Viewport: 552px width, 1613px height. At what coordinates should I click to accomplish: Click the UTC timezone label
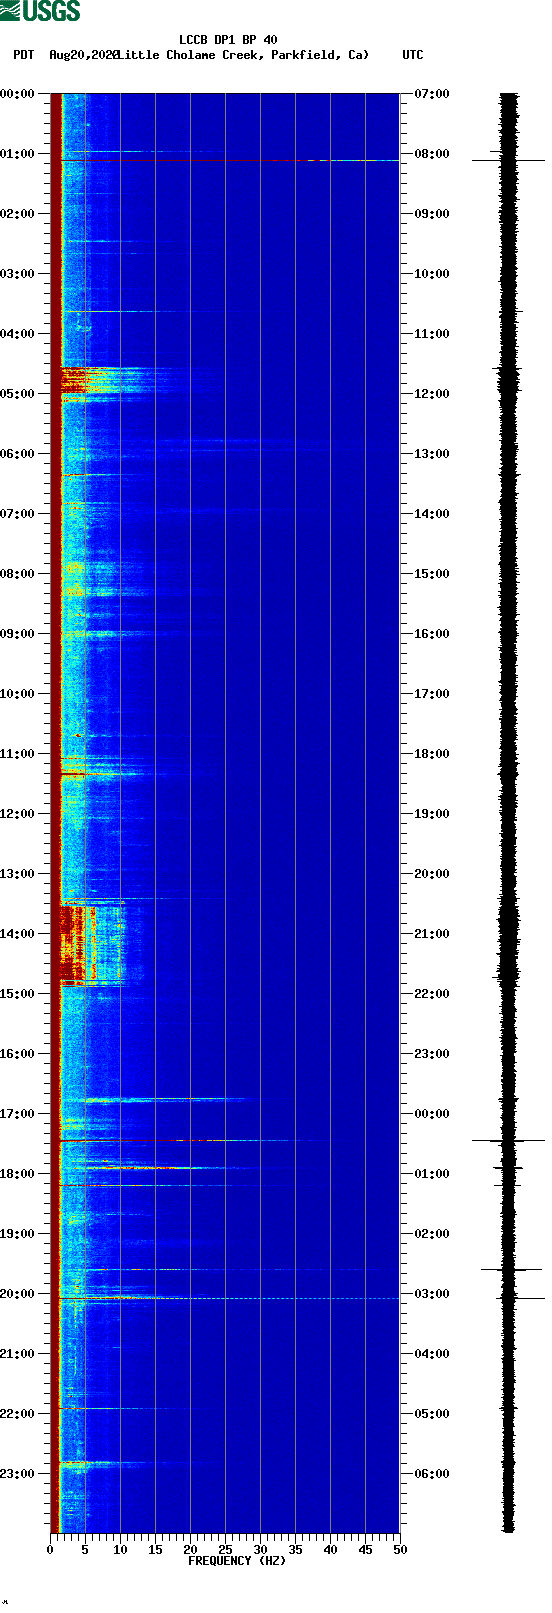click(x=413, y=55)
